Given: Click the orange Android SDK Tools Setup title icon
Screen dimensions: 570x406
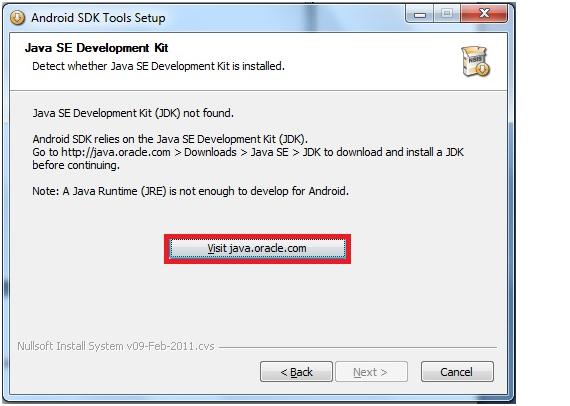Looking at the screenshot, I should point(17,17).
